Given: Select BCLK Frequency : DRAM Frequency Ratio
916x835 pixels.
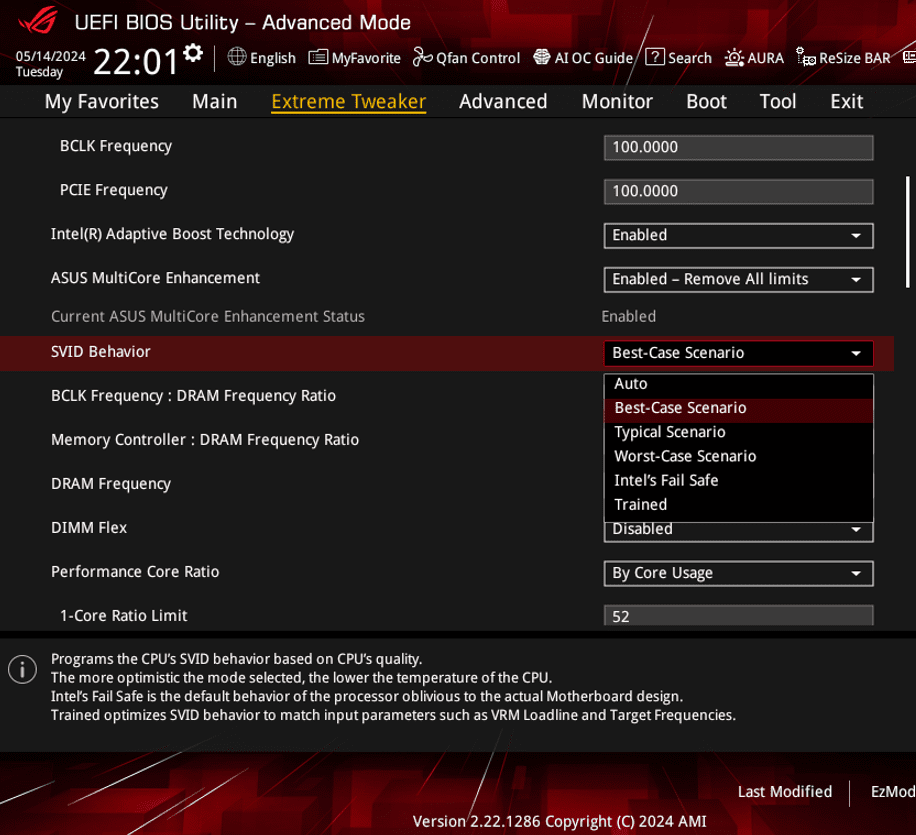Looking at the screenshot, I should click(x=193, y=396).
